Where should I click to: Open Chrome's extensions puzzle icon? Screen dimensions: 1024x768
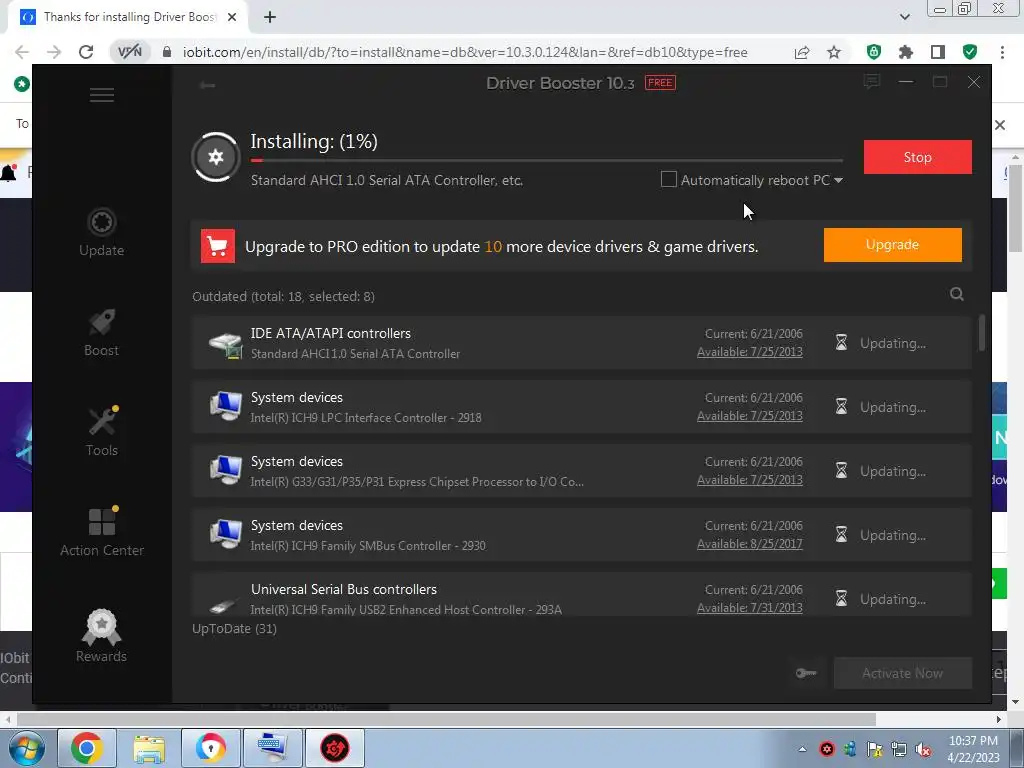906,52
